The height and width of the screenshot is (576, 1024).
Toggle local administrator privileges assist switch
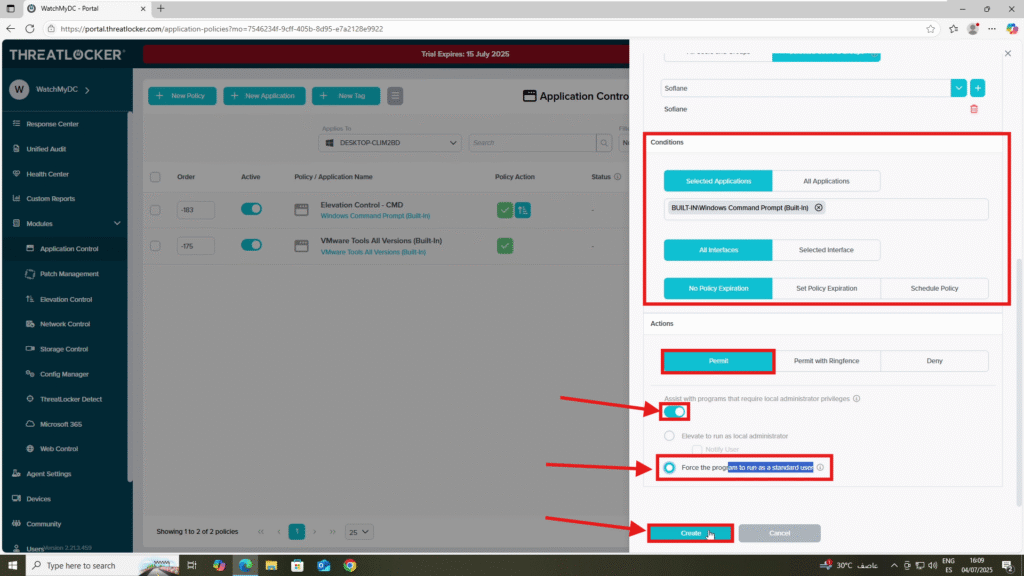(x=675, y=412)
